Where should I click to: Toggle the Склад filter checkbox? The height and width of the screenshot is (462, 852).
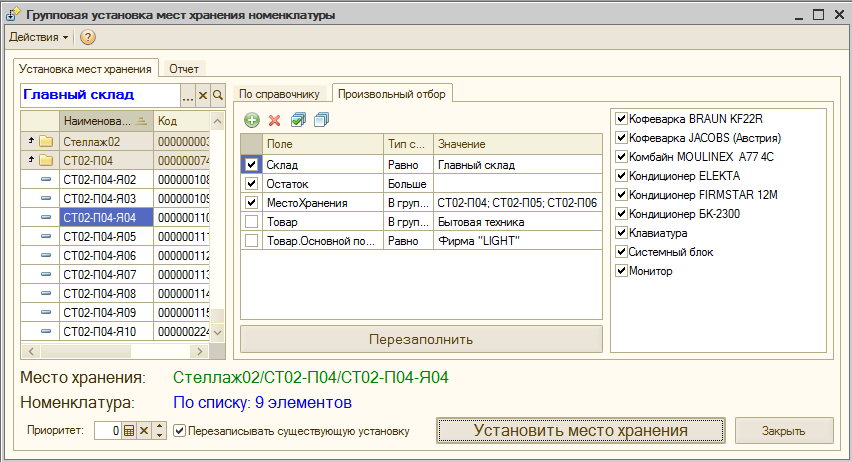[x=251, y=165]
